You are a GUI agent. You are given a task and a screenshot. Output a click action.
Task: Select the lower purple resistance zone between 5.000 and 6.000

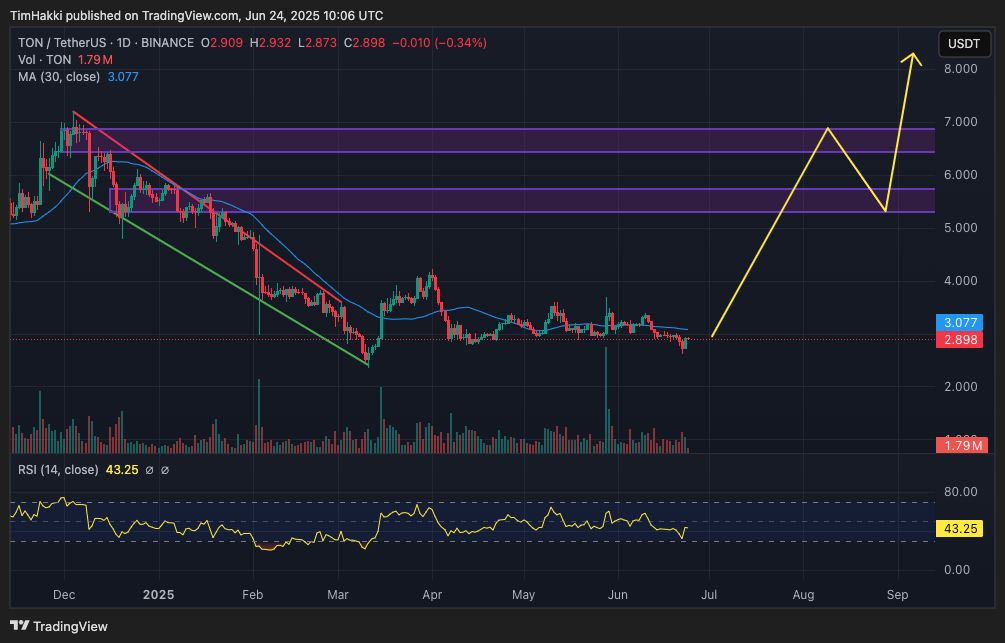click(522, 201)
